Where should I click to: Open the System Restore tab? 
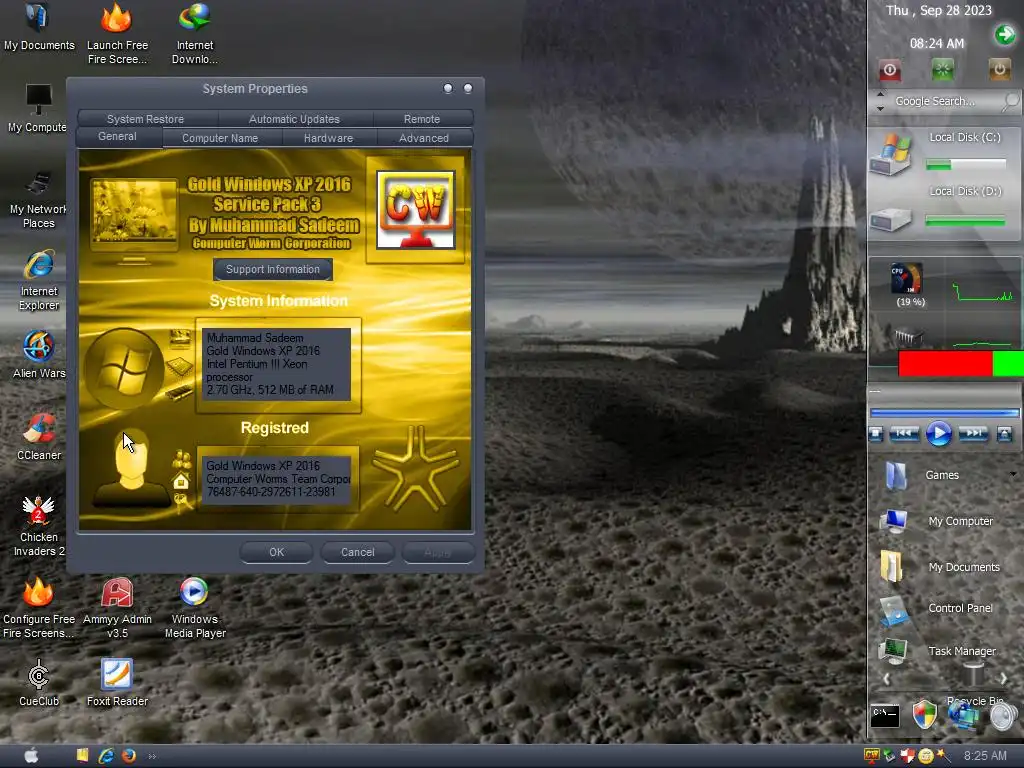tap(146, 119)
